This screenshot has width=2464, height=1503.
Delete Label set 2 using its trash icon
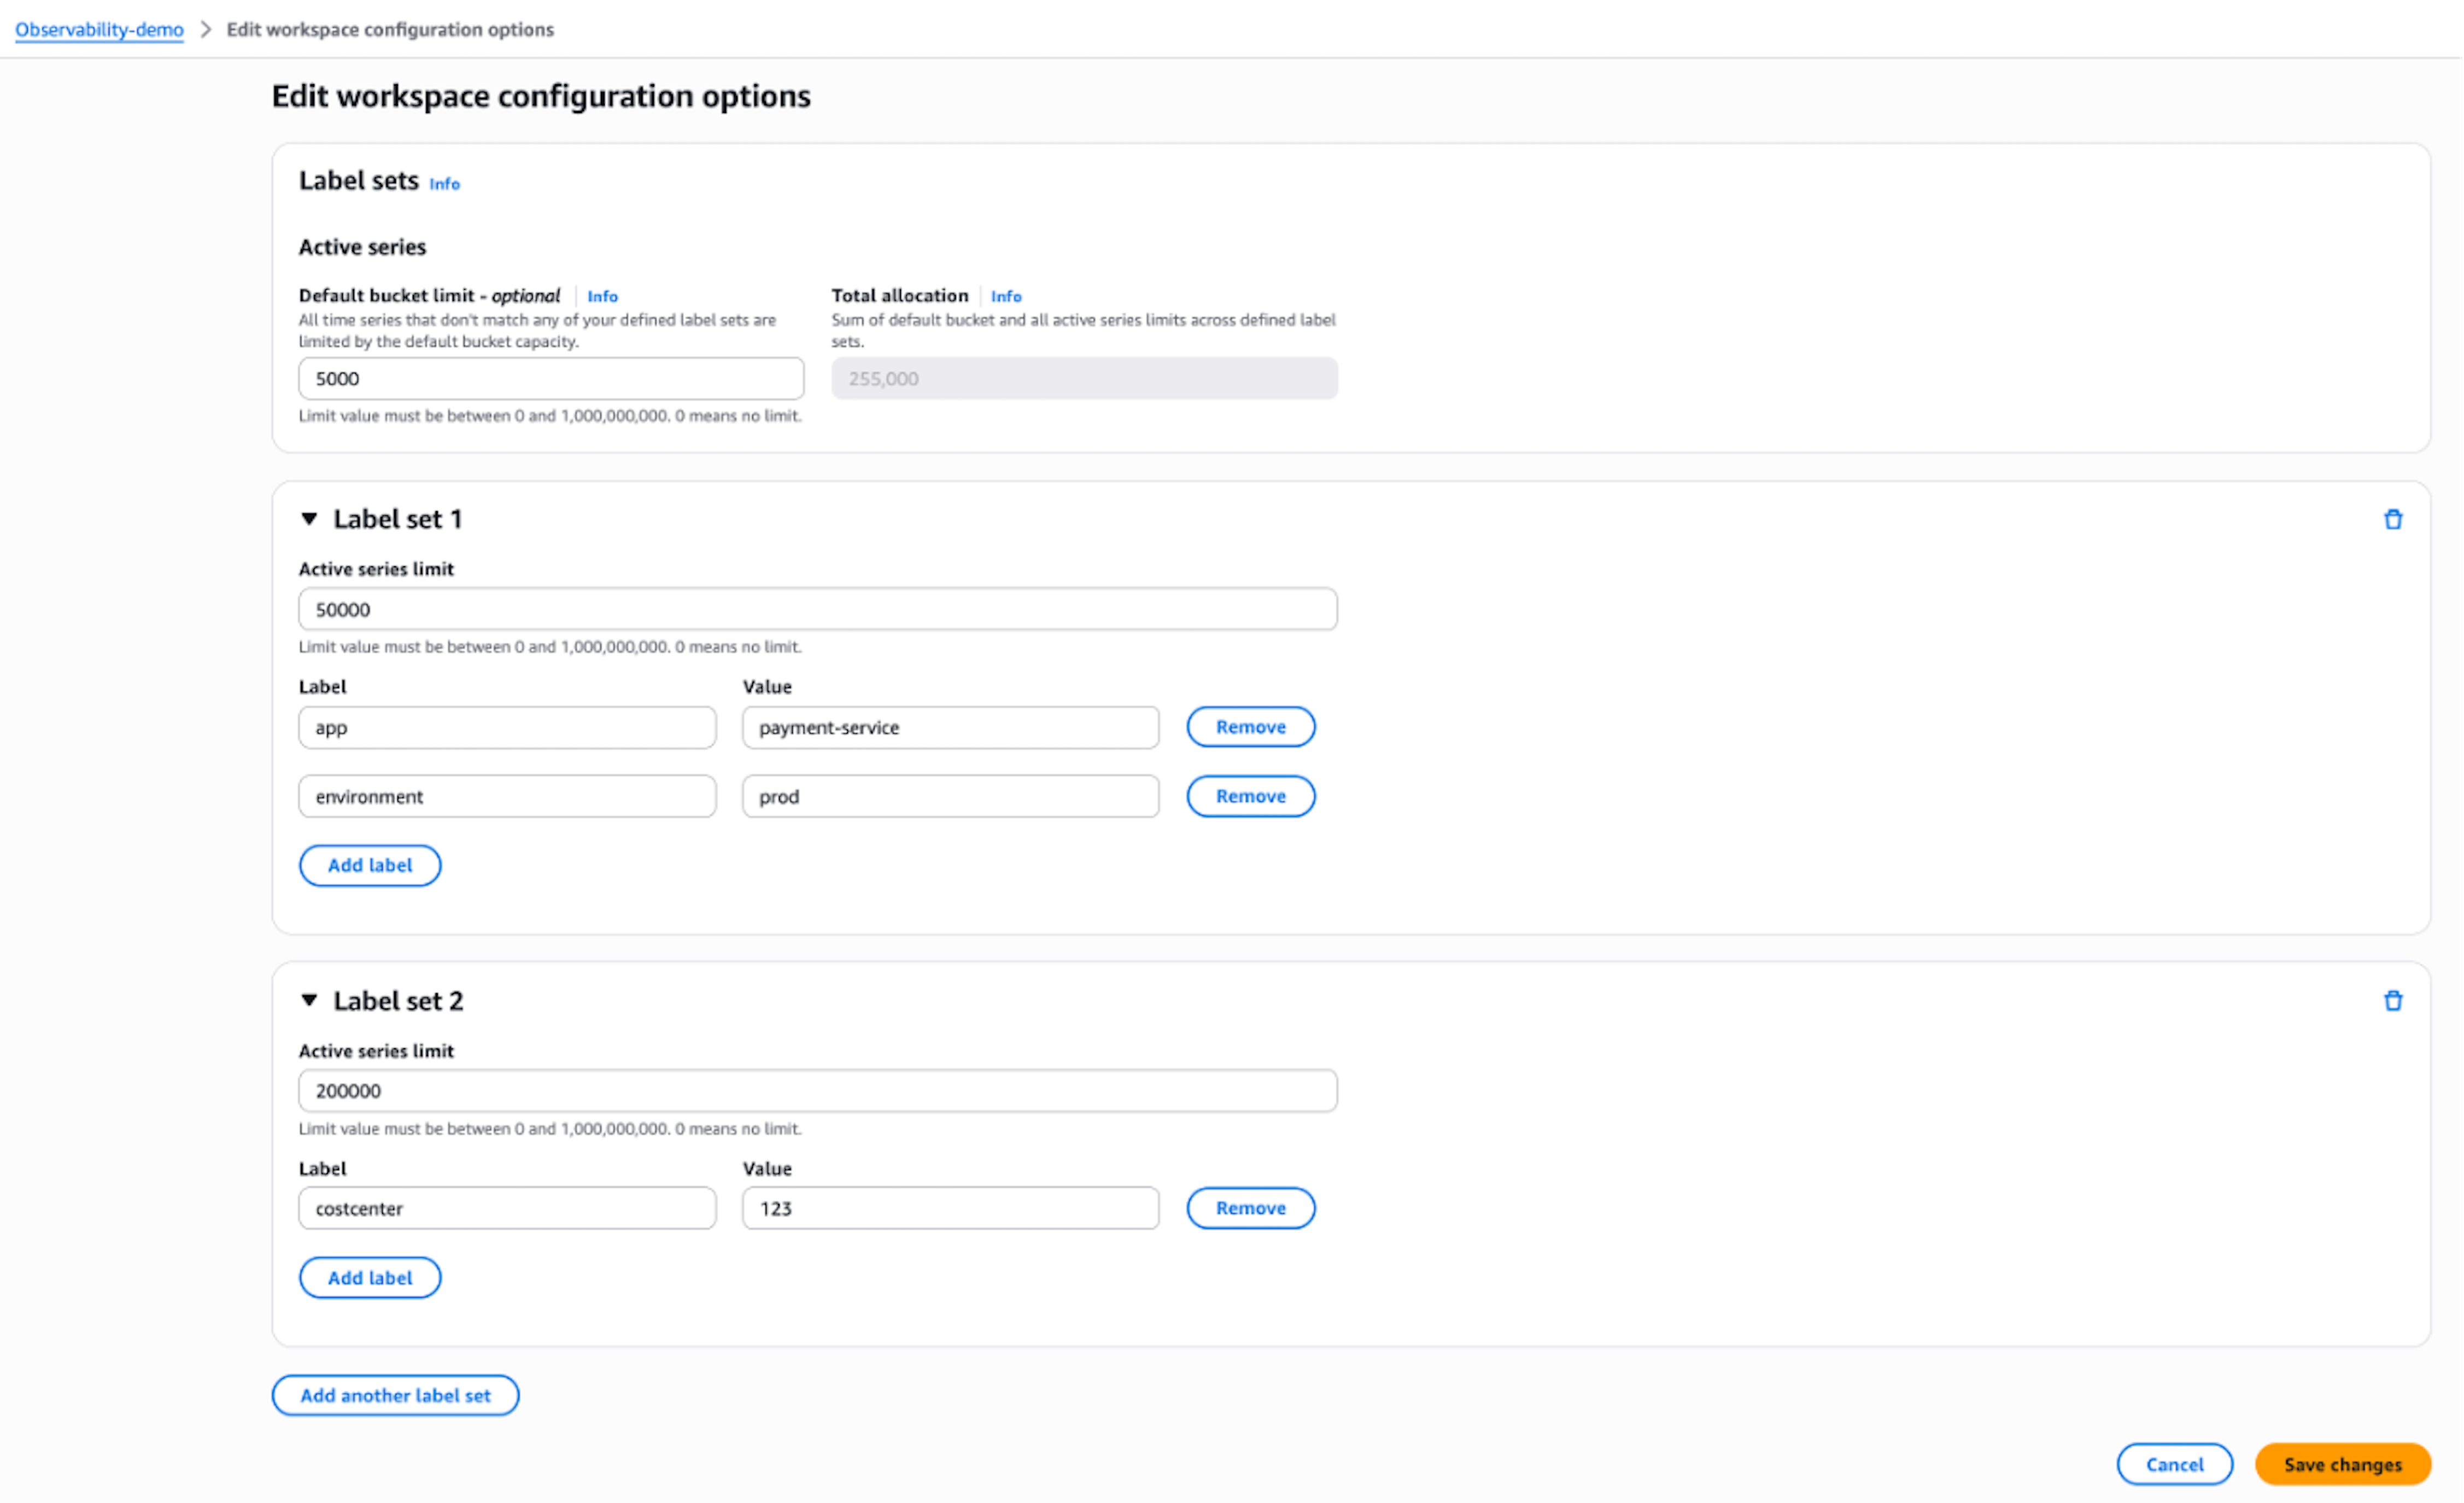2394,1000
